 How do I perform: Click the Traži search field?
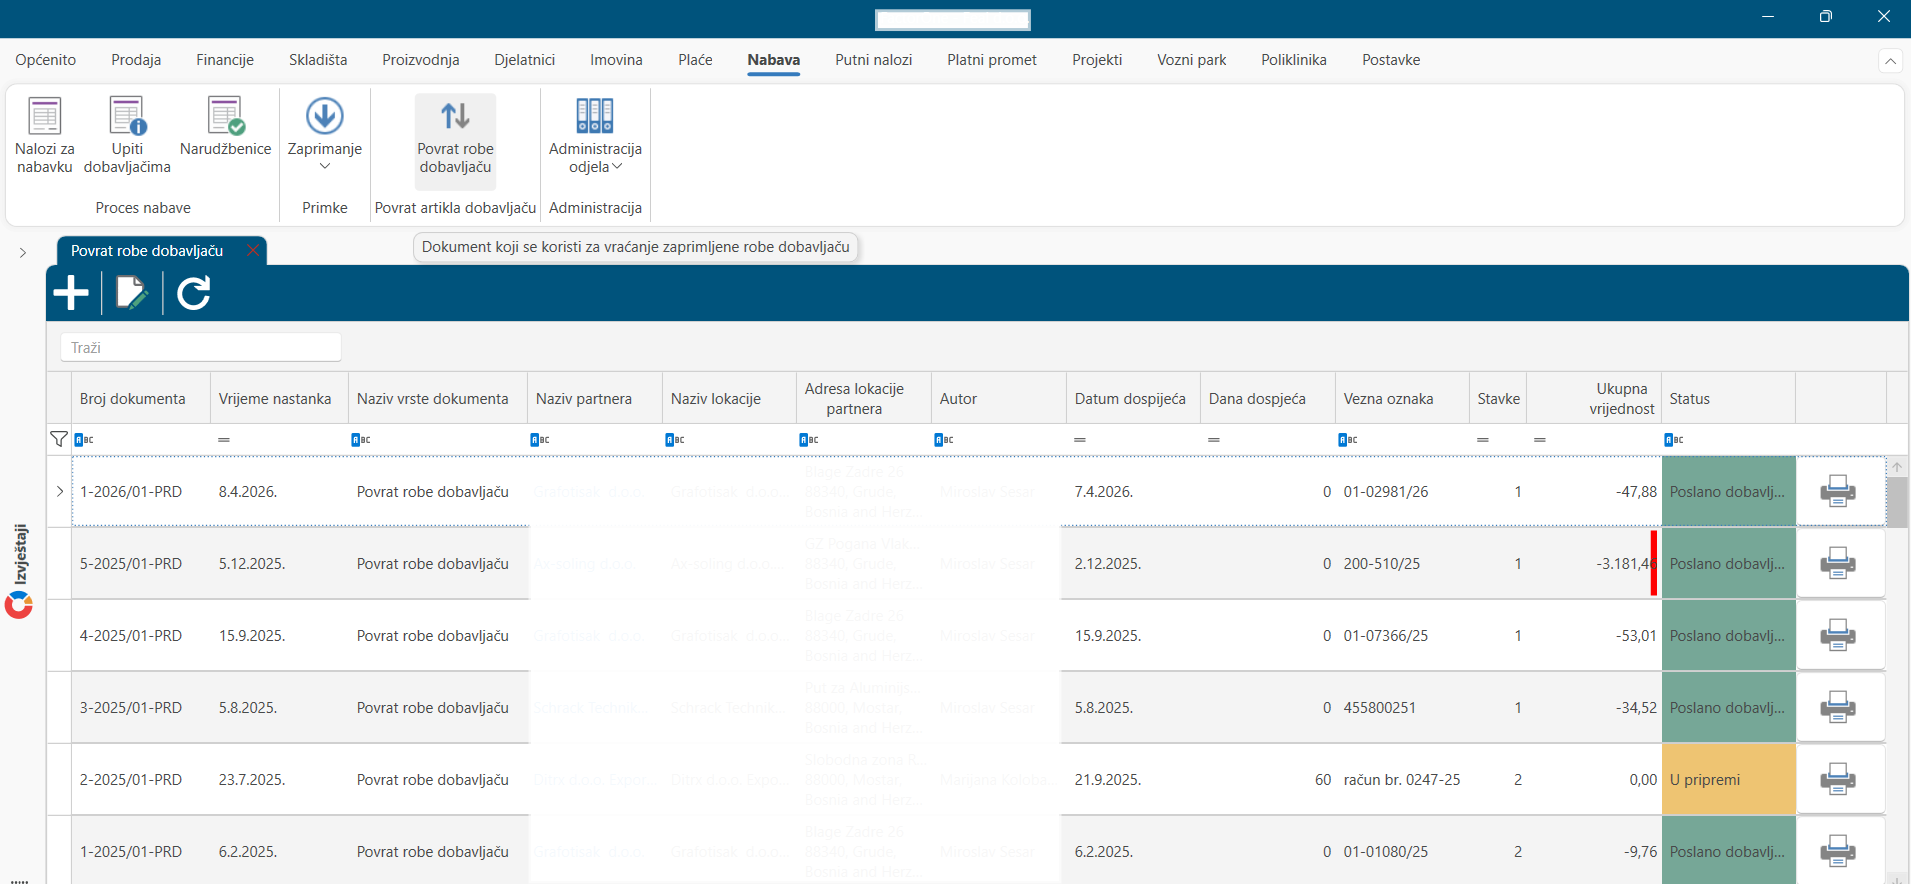tap(201, 347)
